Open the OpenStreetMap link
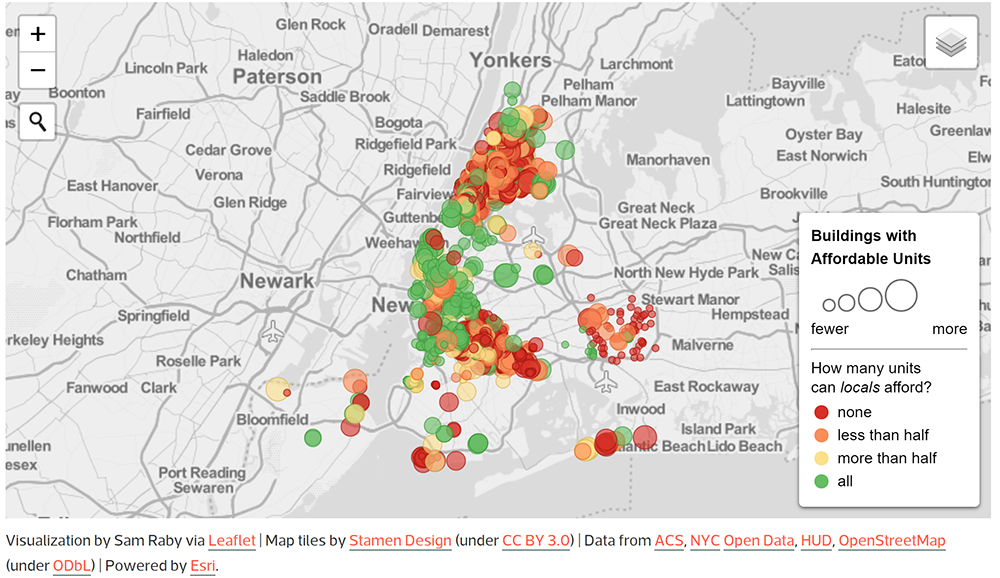This screenshot has width=1000, height=578. click(x=892, y=540)
